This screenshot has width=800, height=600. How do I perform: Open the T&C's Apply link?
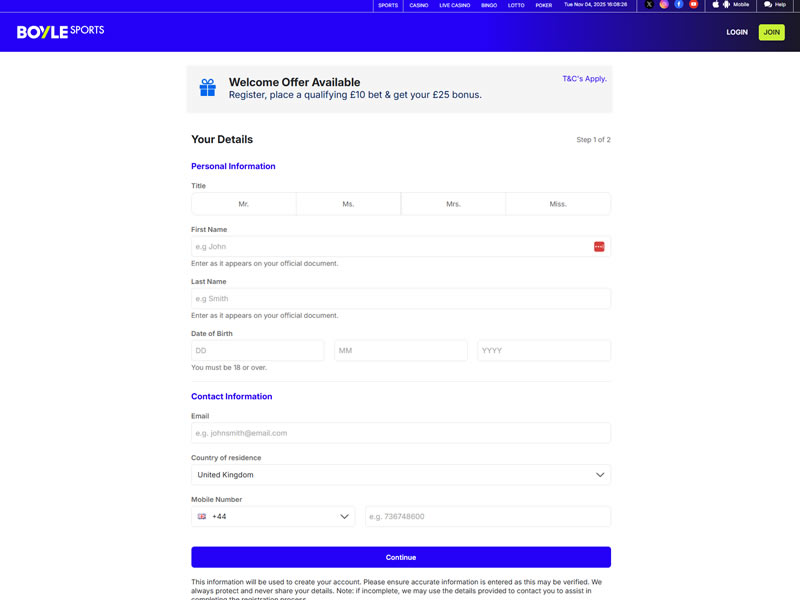[x=584, y=78]
